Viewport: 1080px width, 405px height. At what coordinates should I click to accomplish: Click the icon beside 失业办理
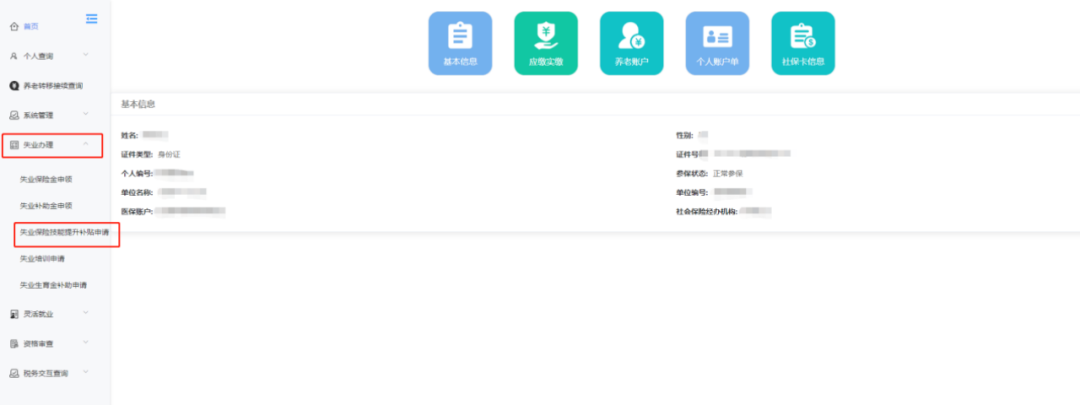(14, 145)
